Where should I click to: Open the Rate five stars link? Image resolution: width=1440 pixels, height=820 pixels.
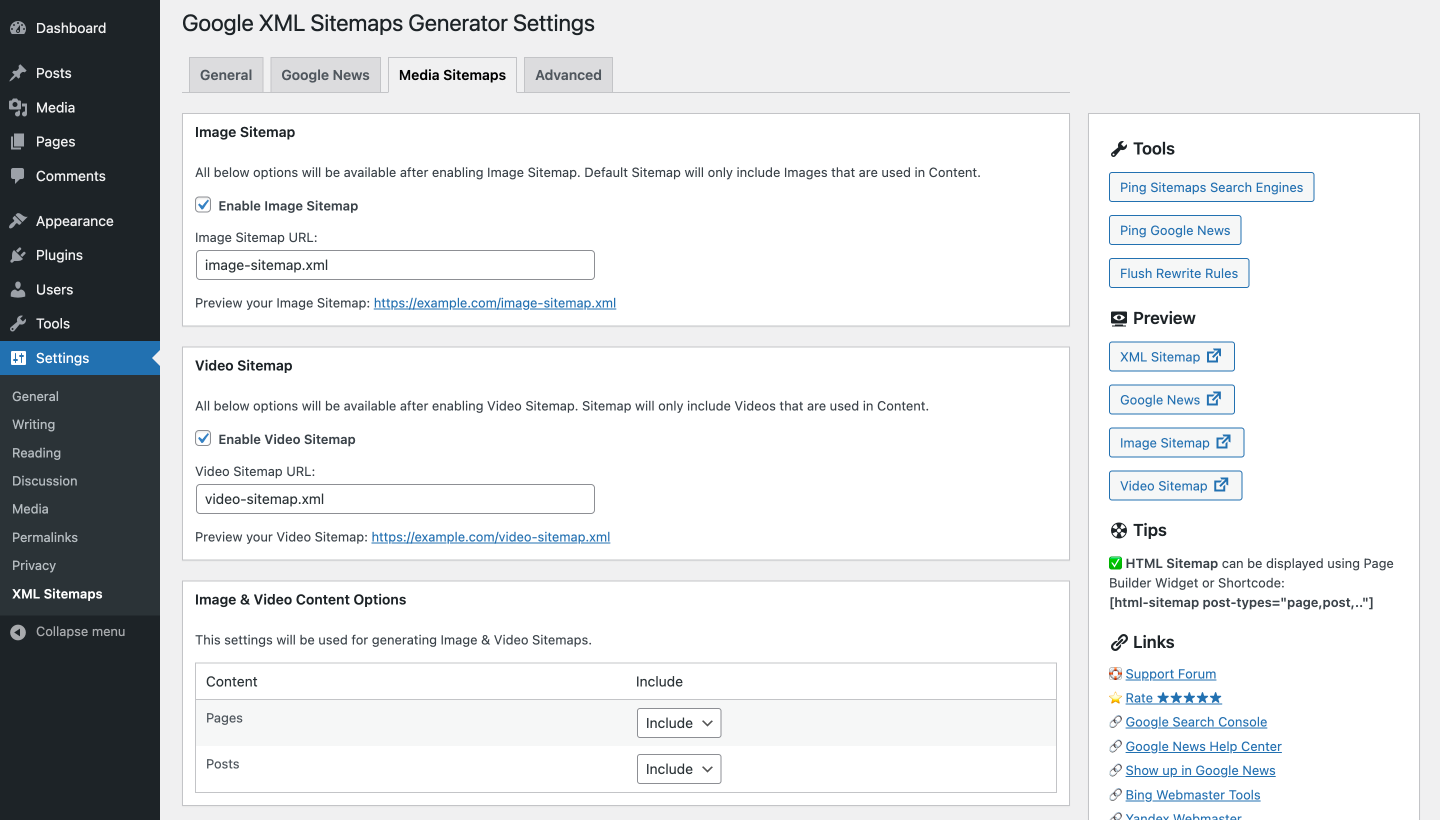click(x=1173, y=698)
